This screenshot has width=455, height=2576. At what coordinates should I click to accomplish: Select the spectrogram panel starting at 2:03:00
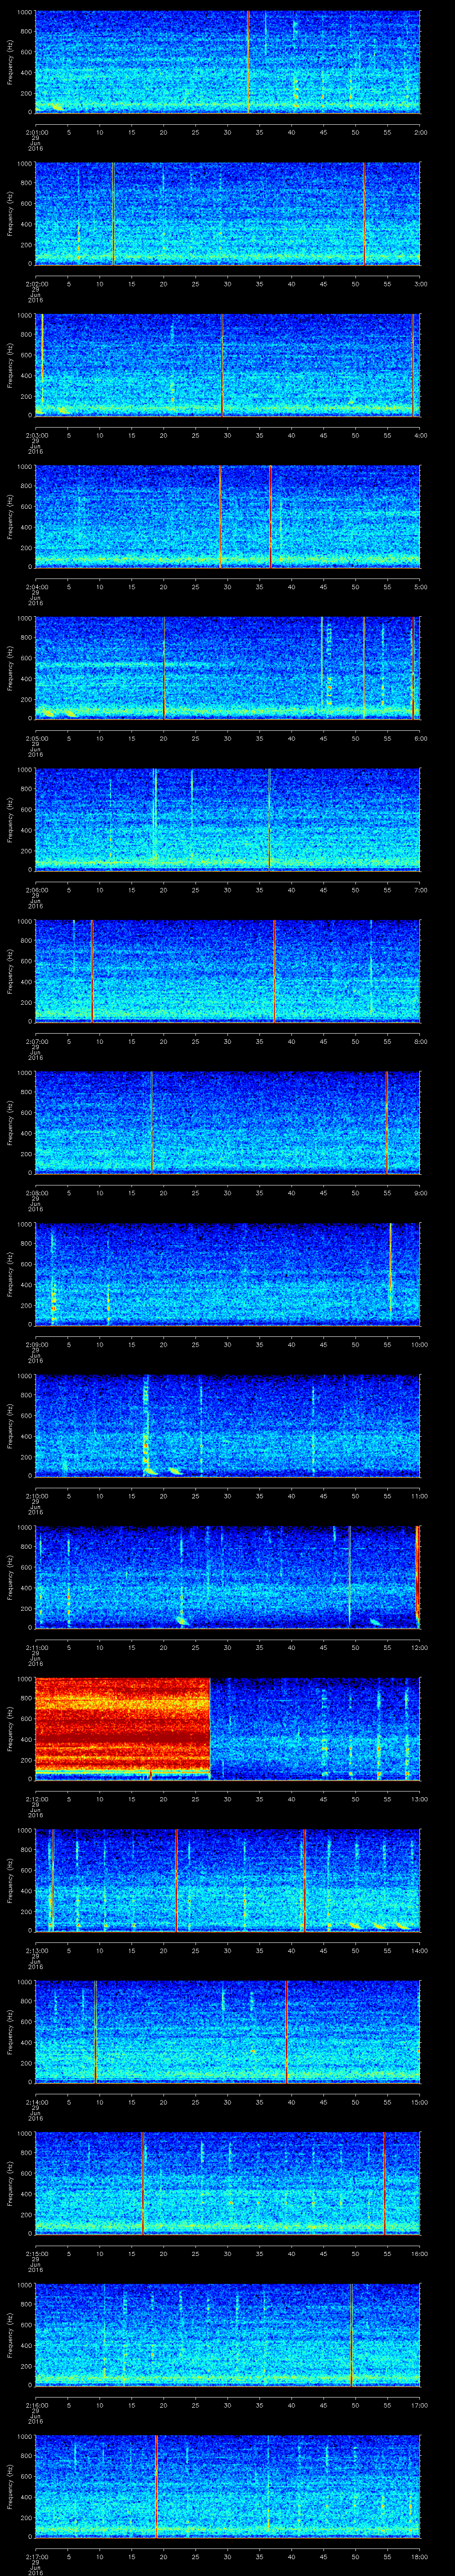227,365
